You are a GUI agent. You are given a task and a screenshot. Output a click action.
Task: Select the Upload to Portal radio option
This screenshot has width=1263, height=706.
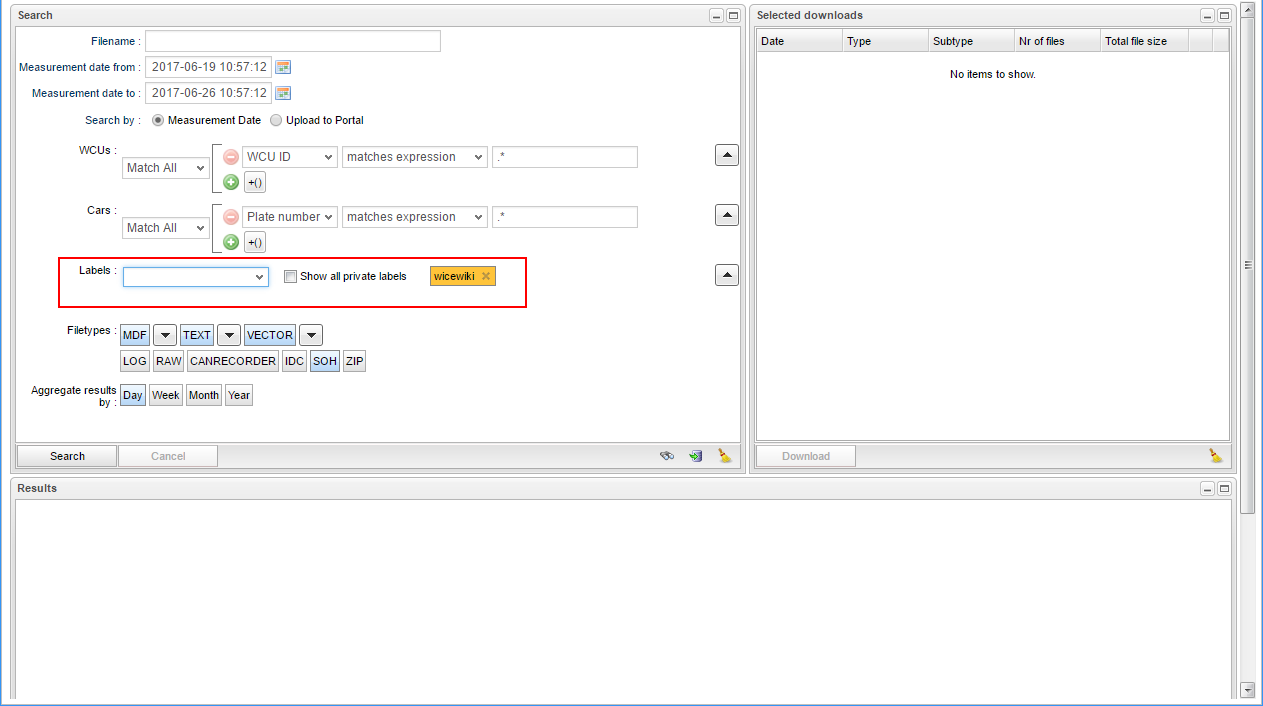(x=276, y=120)
